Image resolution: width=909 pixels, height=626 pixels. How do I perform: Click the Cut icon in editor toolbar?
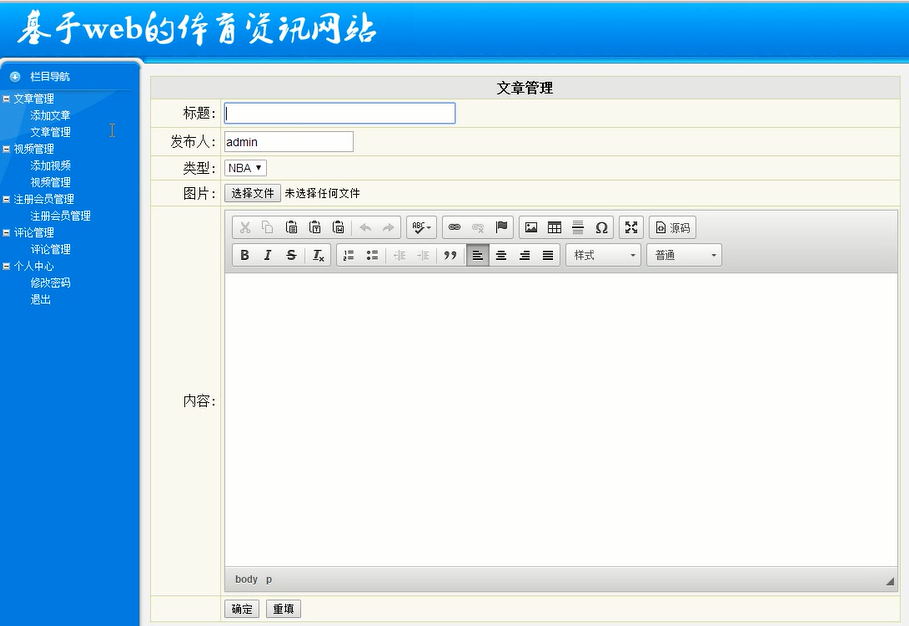[245, 227]
